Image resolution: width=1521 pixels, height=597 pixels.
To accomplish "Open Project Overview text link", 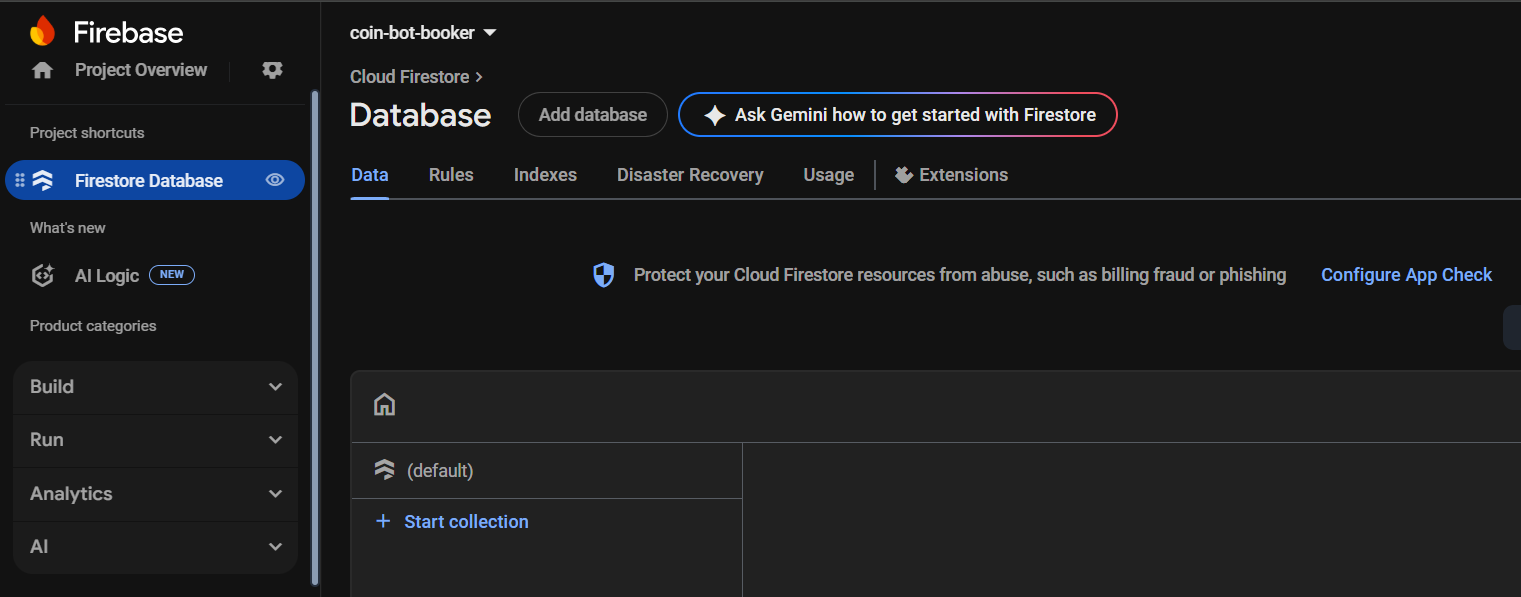I will (x=141, y=70).
